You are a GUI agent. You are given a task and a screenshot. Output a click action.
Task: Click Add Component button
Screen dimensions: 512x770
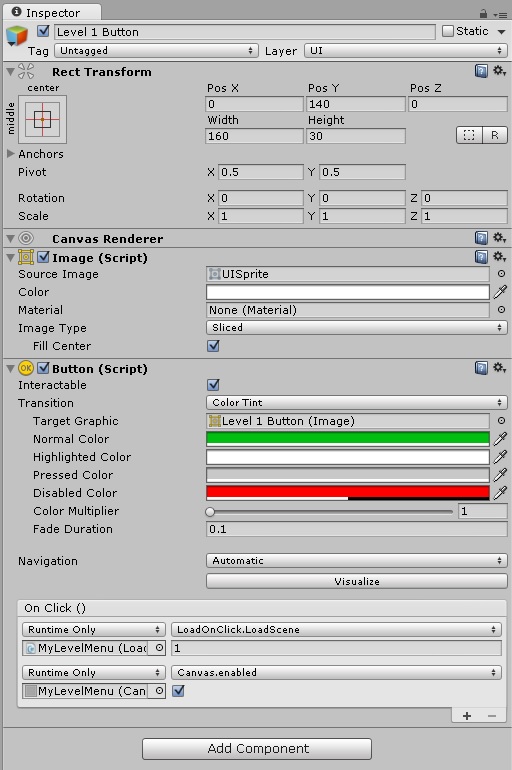[257, 749]
